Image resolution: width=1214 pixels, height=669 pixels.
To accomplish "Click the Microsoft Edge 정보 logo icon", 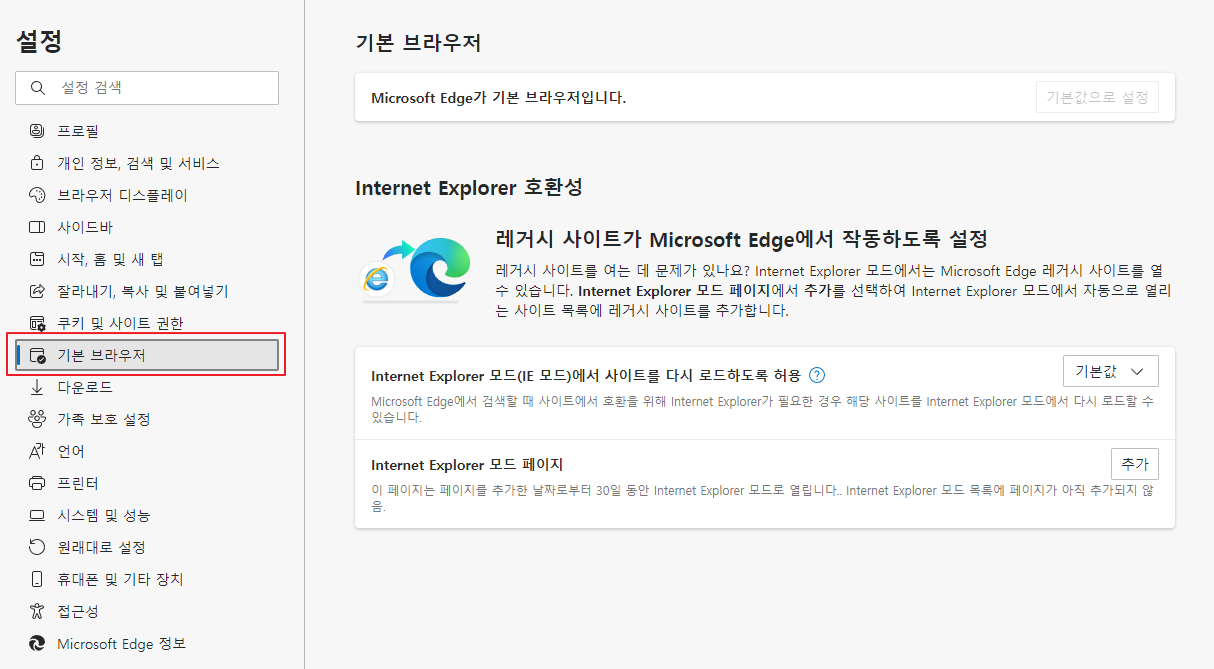I will tap(38, 643).
